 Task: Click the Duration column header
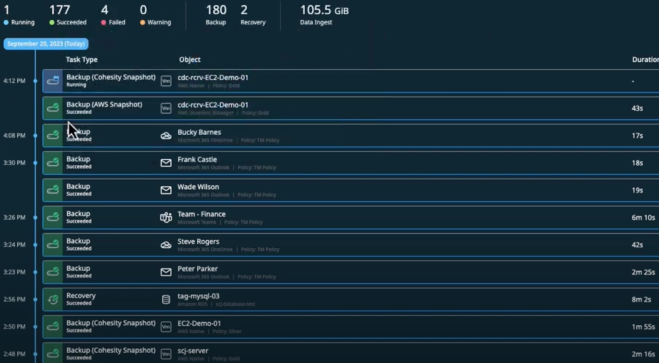[645, 60]
